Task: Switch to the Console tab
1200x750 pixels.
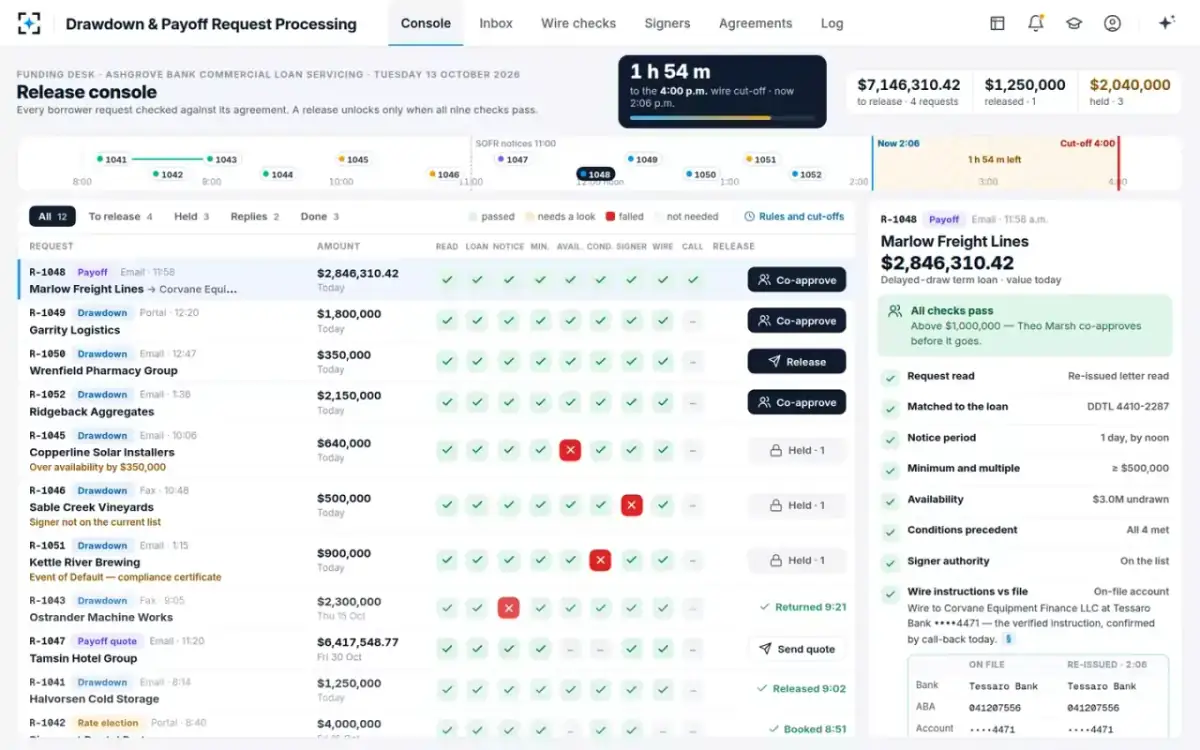Action: [x=425, y=23]
